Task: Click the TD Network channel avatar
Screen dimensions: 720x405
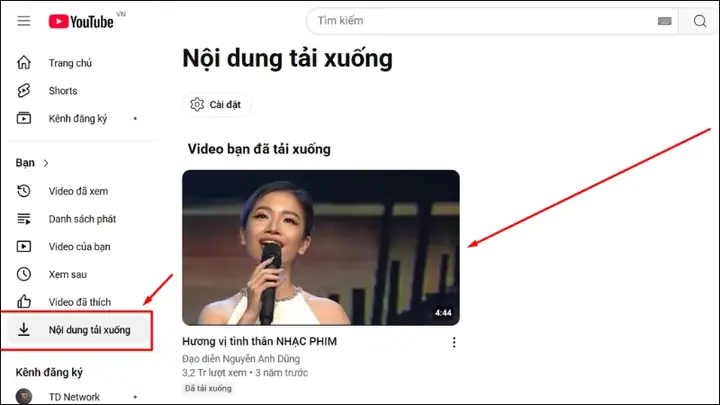Action: [x=24, y=397]
